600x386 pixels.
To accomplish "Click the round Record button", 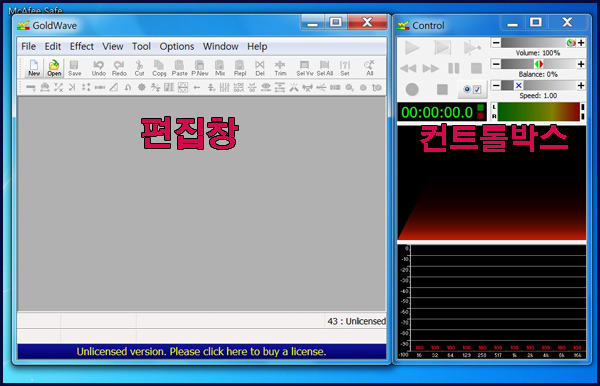I will 412,90.
